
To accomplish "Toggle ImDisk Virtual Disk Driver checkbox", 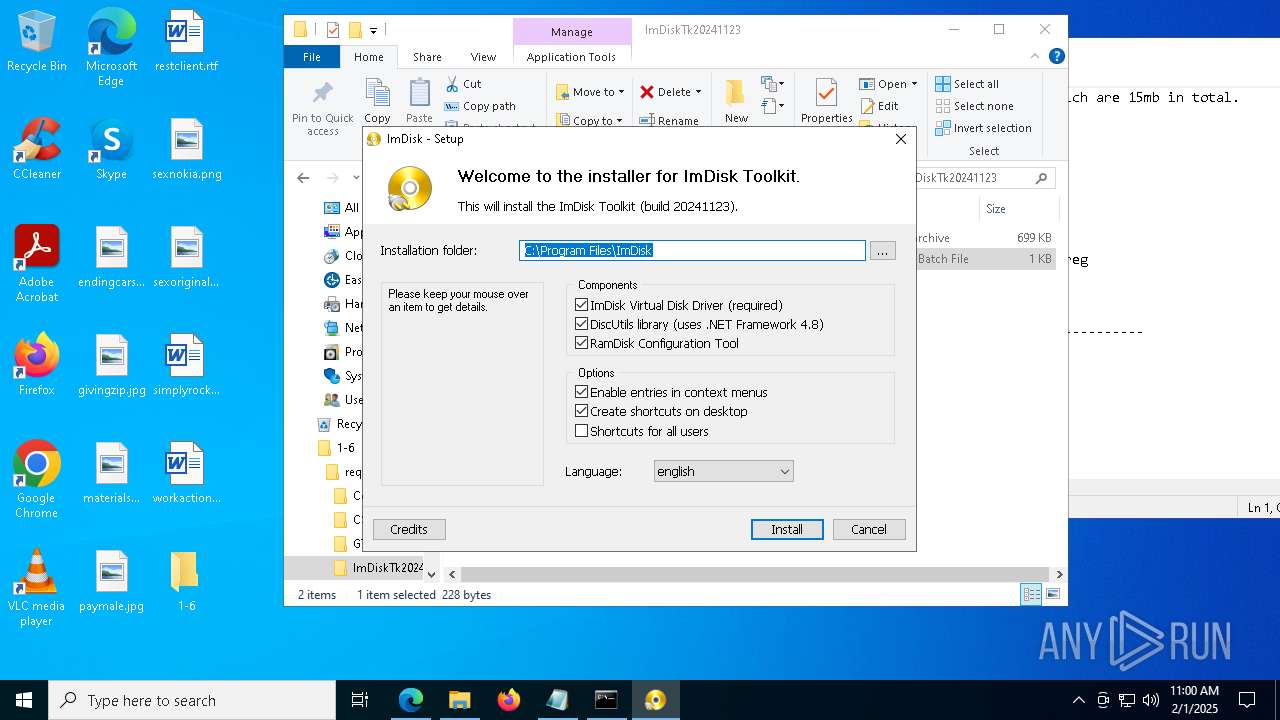I will 581,305.
